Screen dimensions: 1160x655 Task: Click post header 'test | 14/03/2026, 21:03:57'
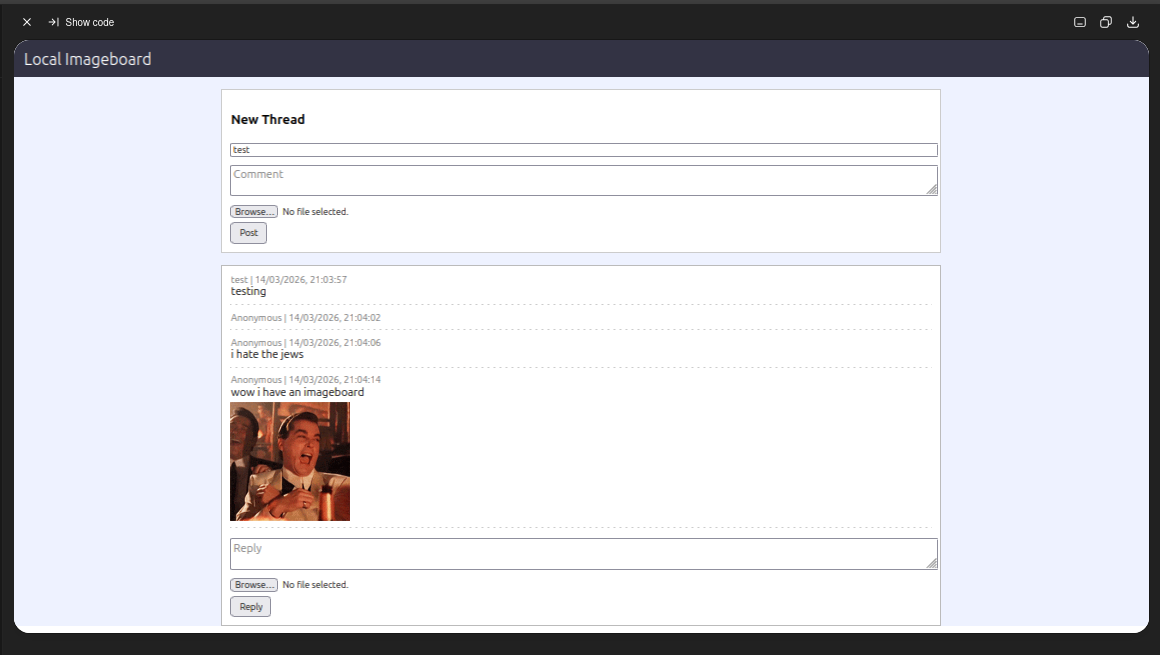(289, 280)
